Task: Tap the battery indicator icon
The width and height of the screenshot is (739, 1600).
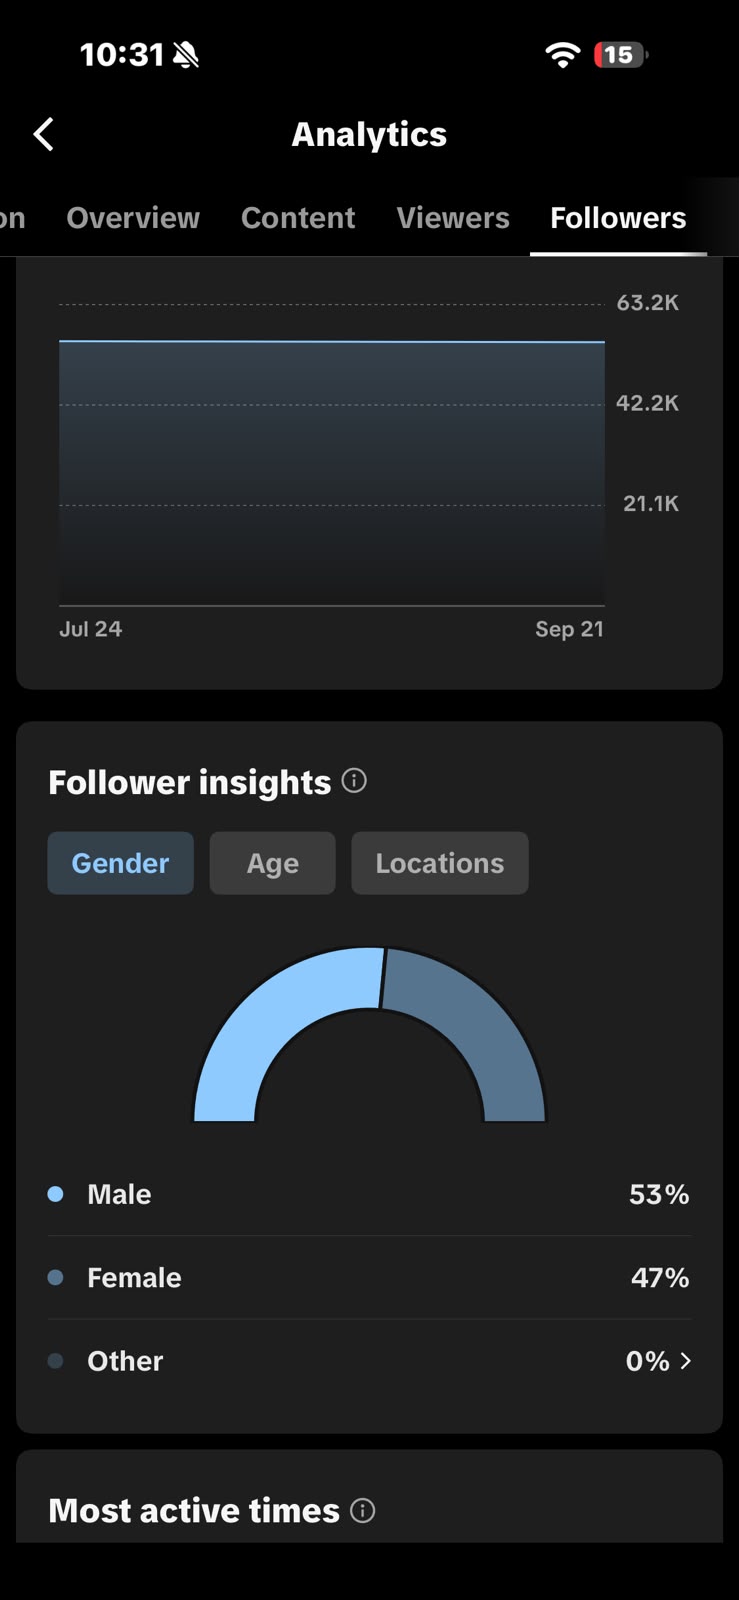Action: coord(621,55)
